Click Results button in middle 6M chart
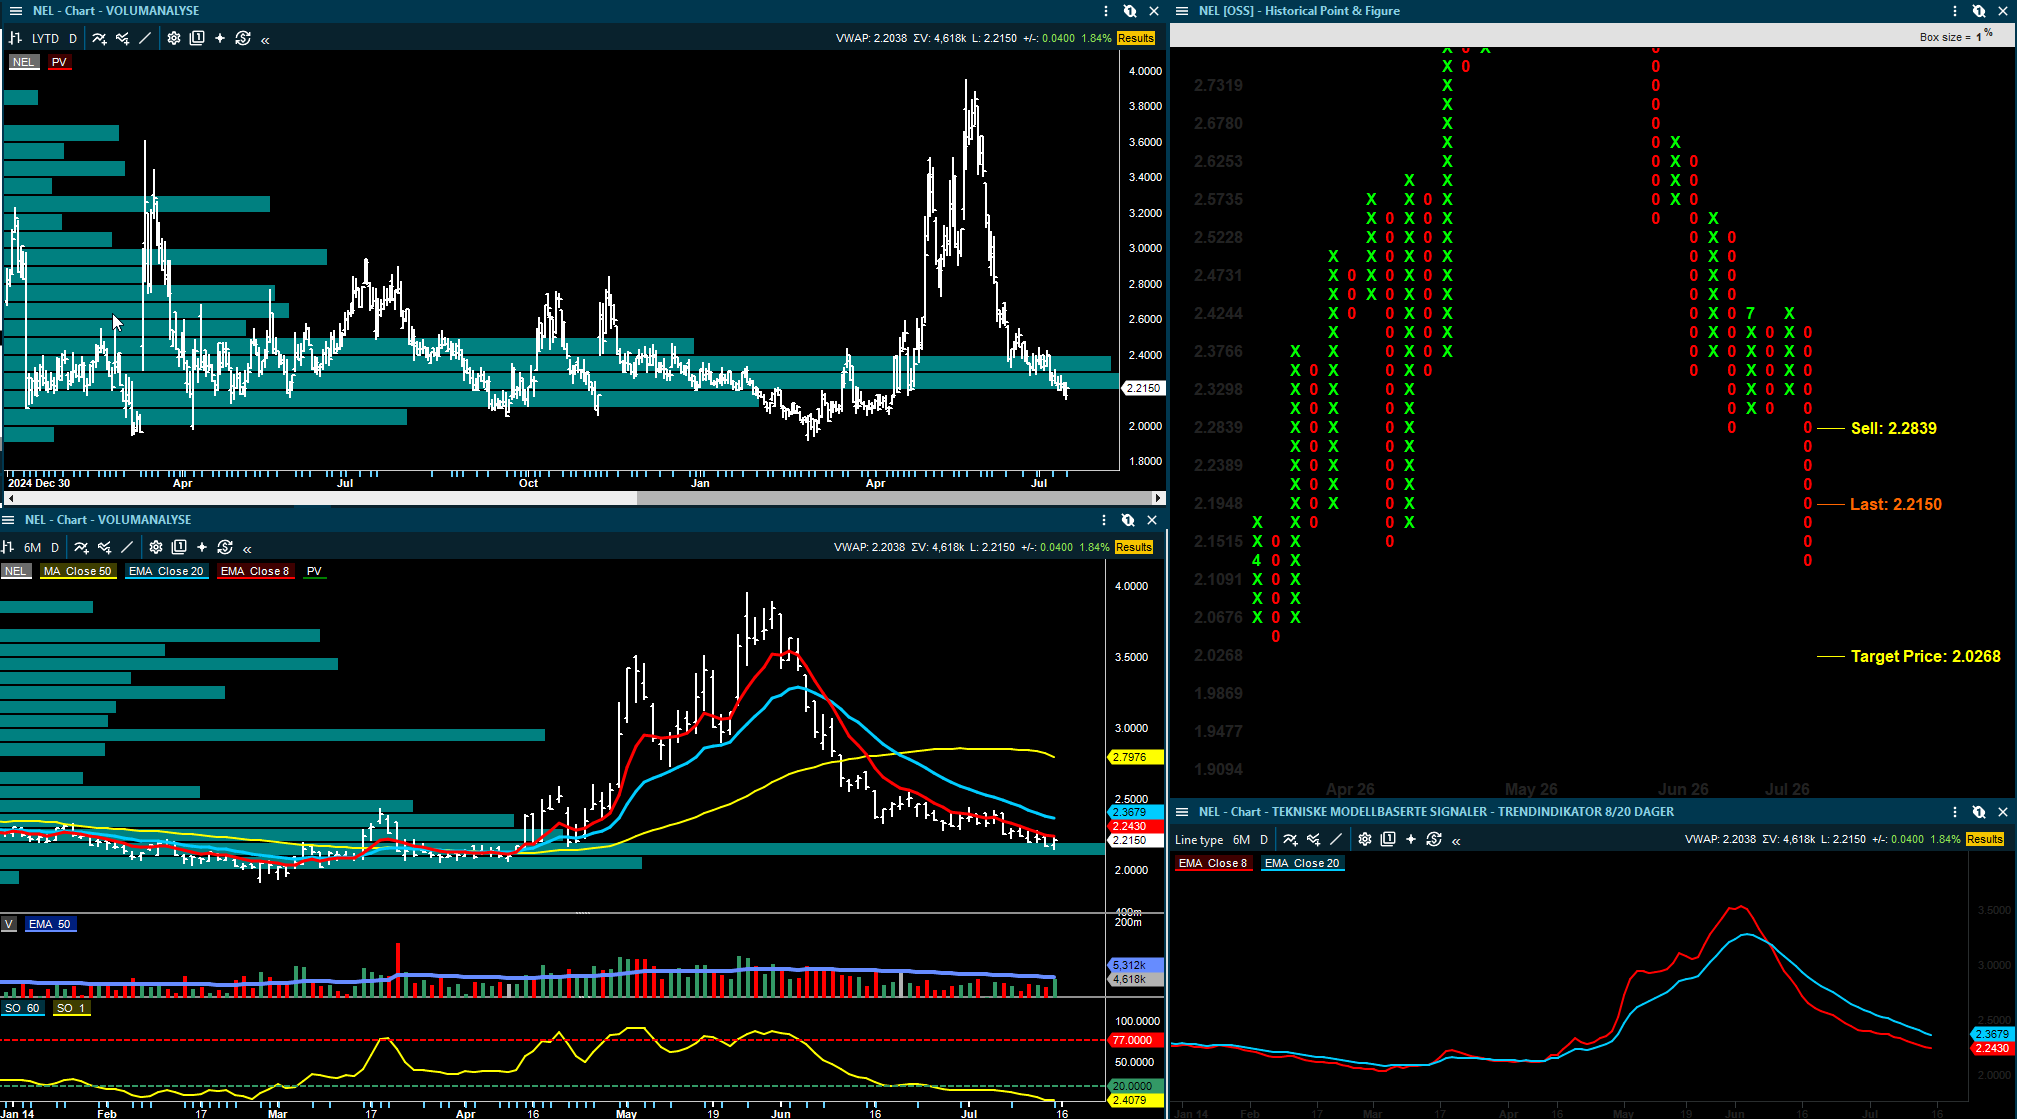This screenshot has height=1119, width=2017. [1134, 547]
